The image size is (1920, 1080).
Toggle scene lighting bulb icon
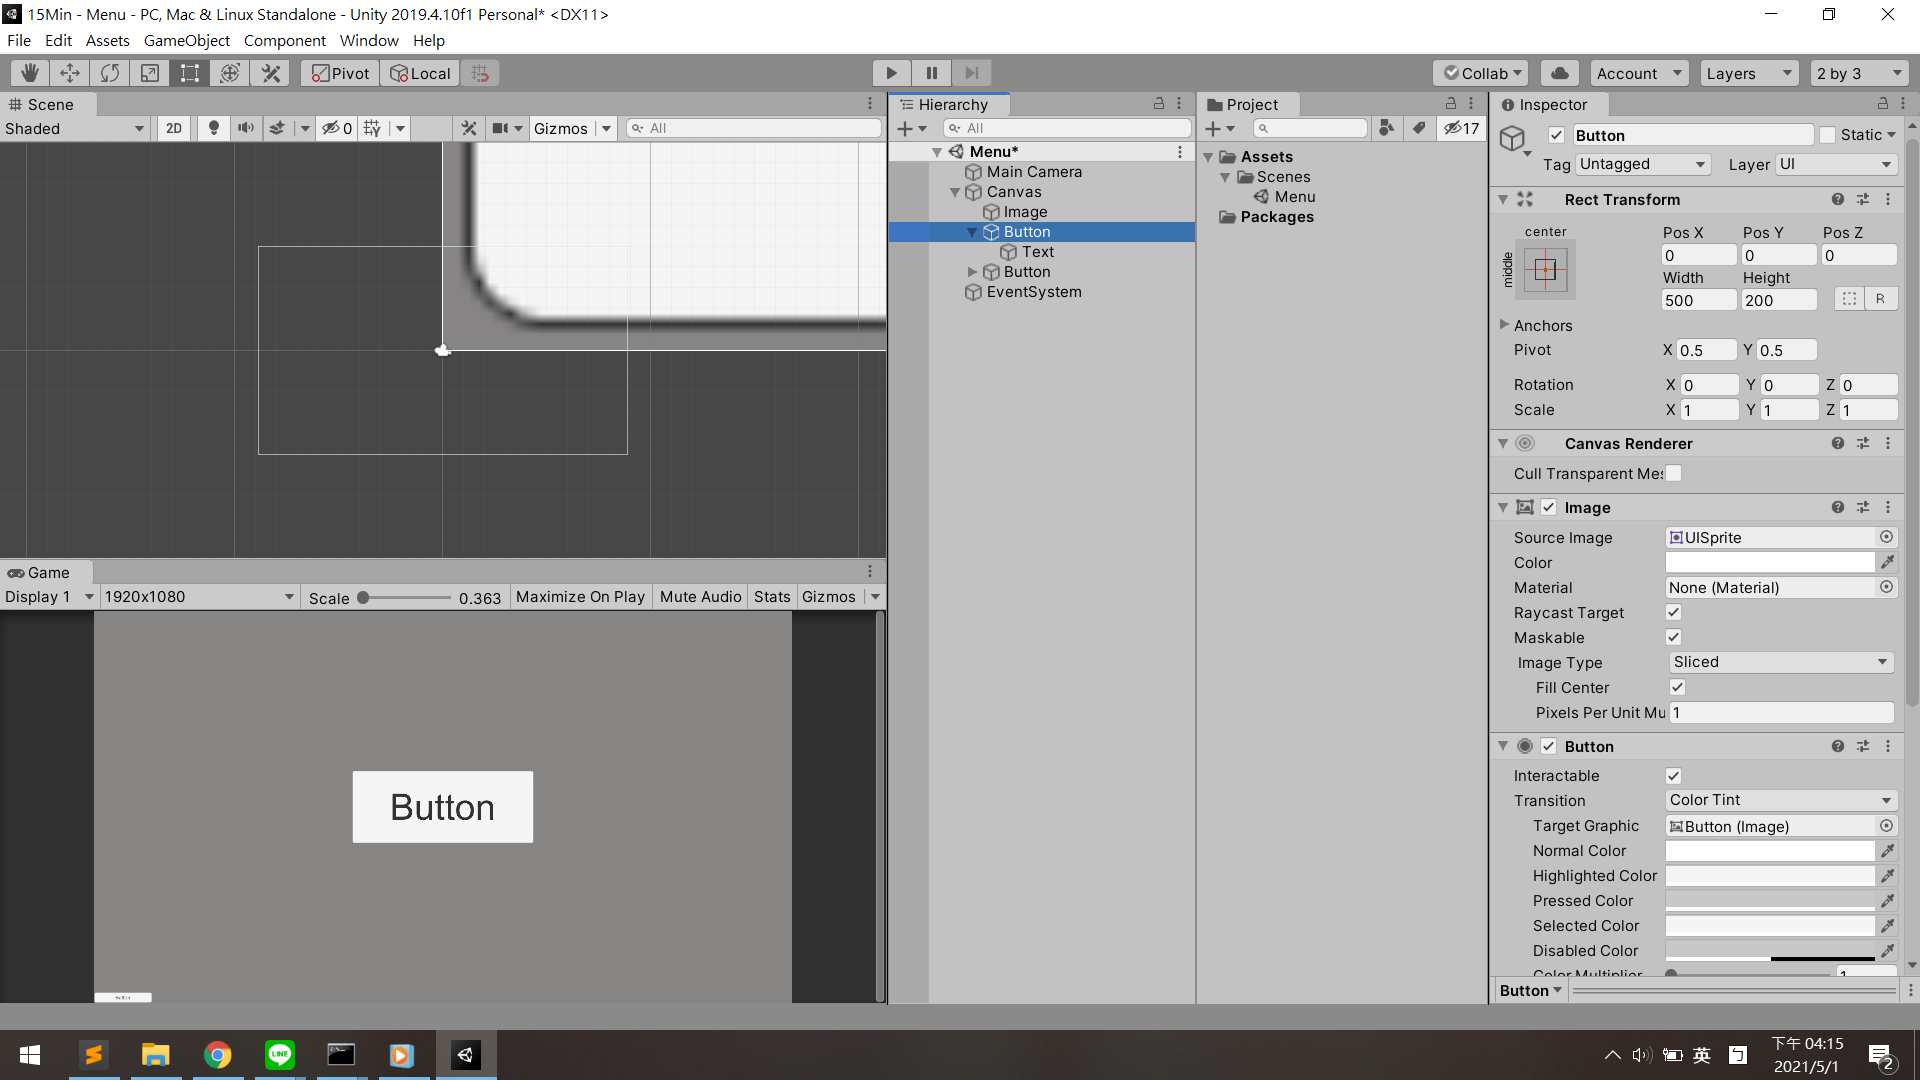tap(213, 128)
